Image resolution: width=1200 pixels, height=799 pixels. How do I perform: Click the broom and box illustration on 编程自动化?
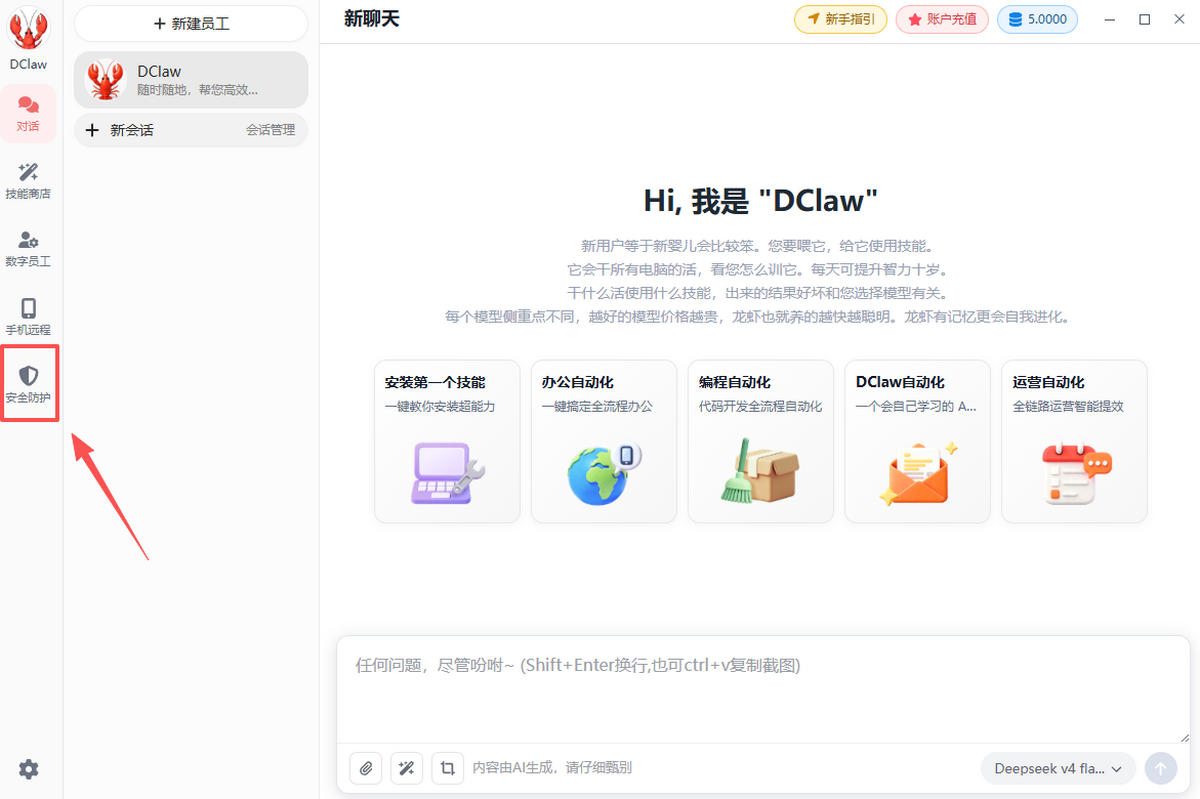click(x=760, y=470)
